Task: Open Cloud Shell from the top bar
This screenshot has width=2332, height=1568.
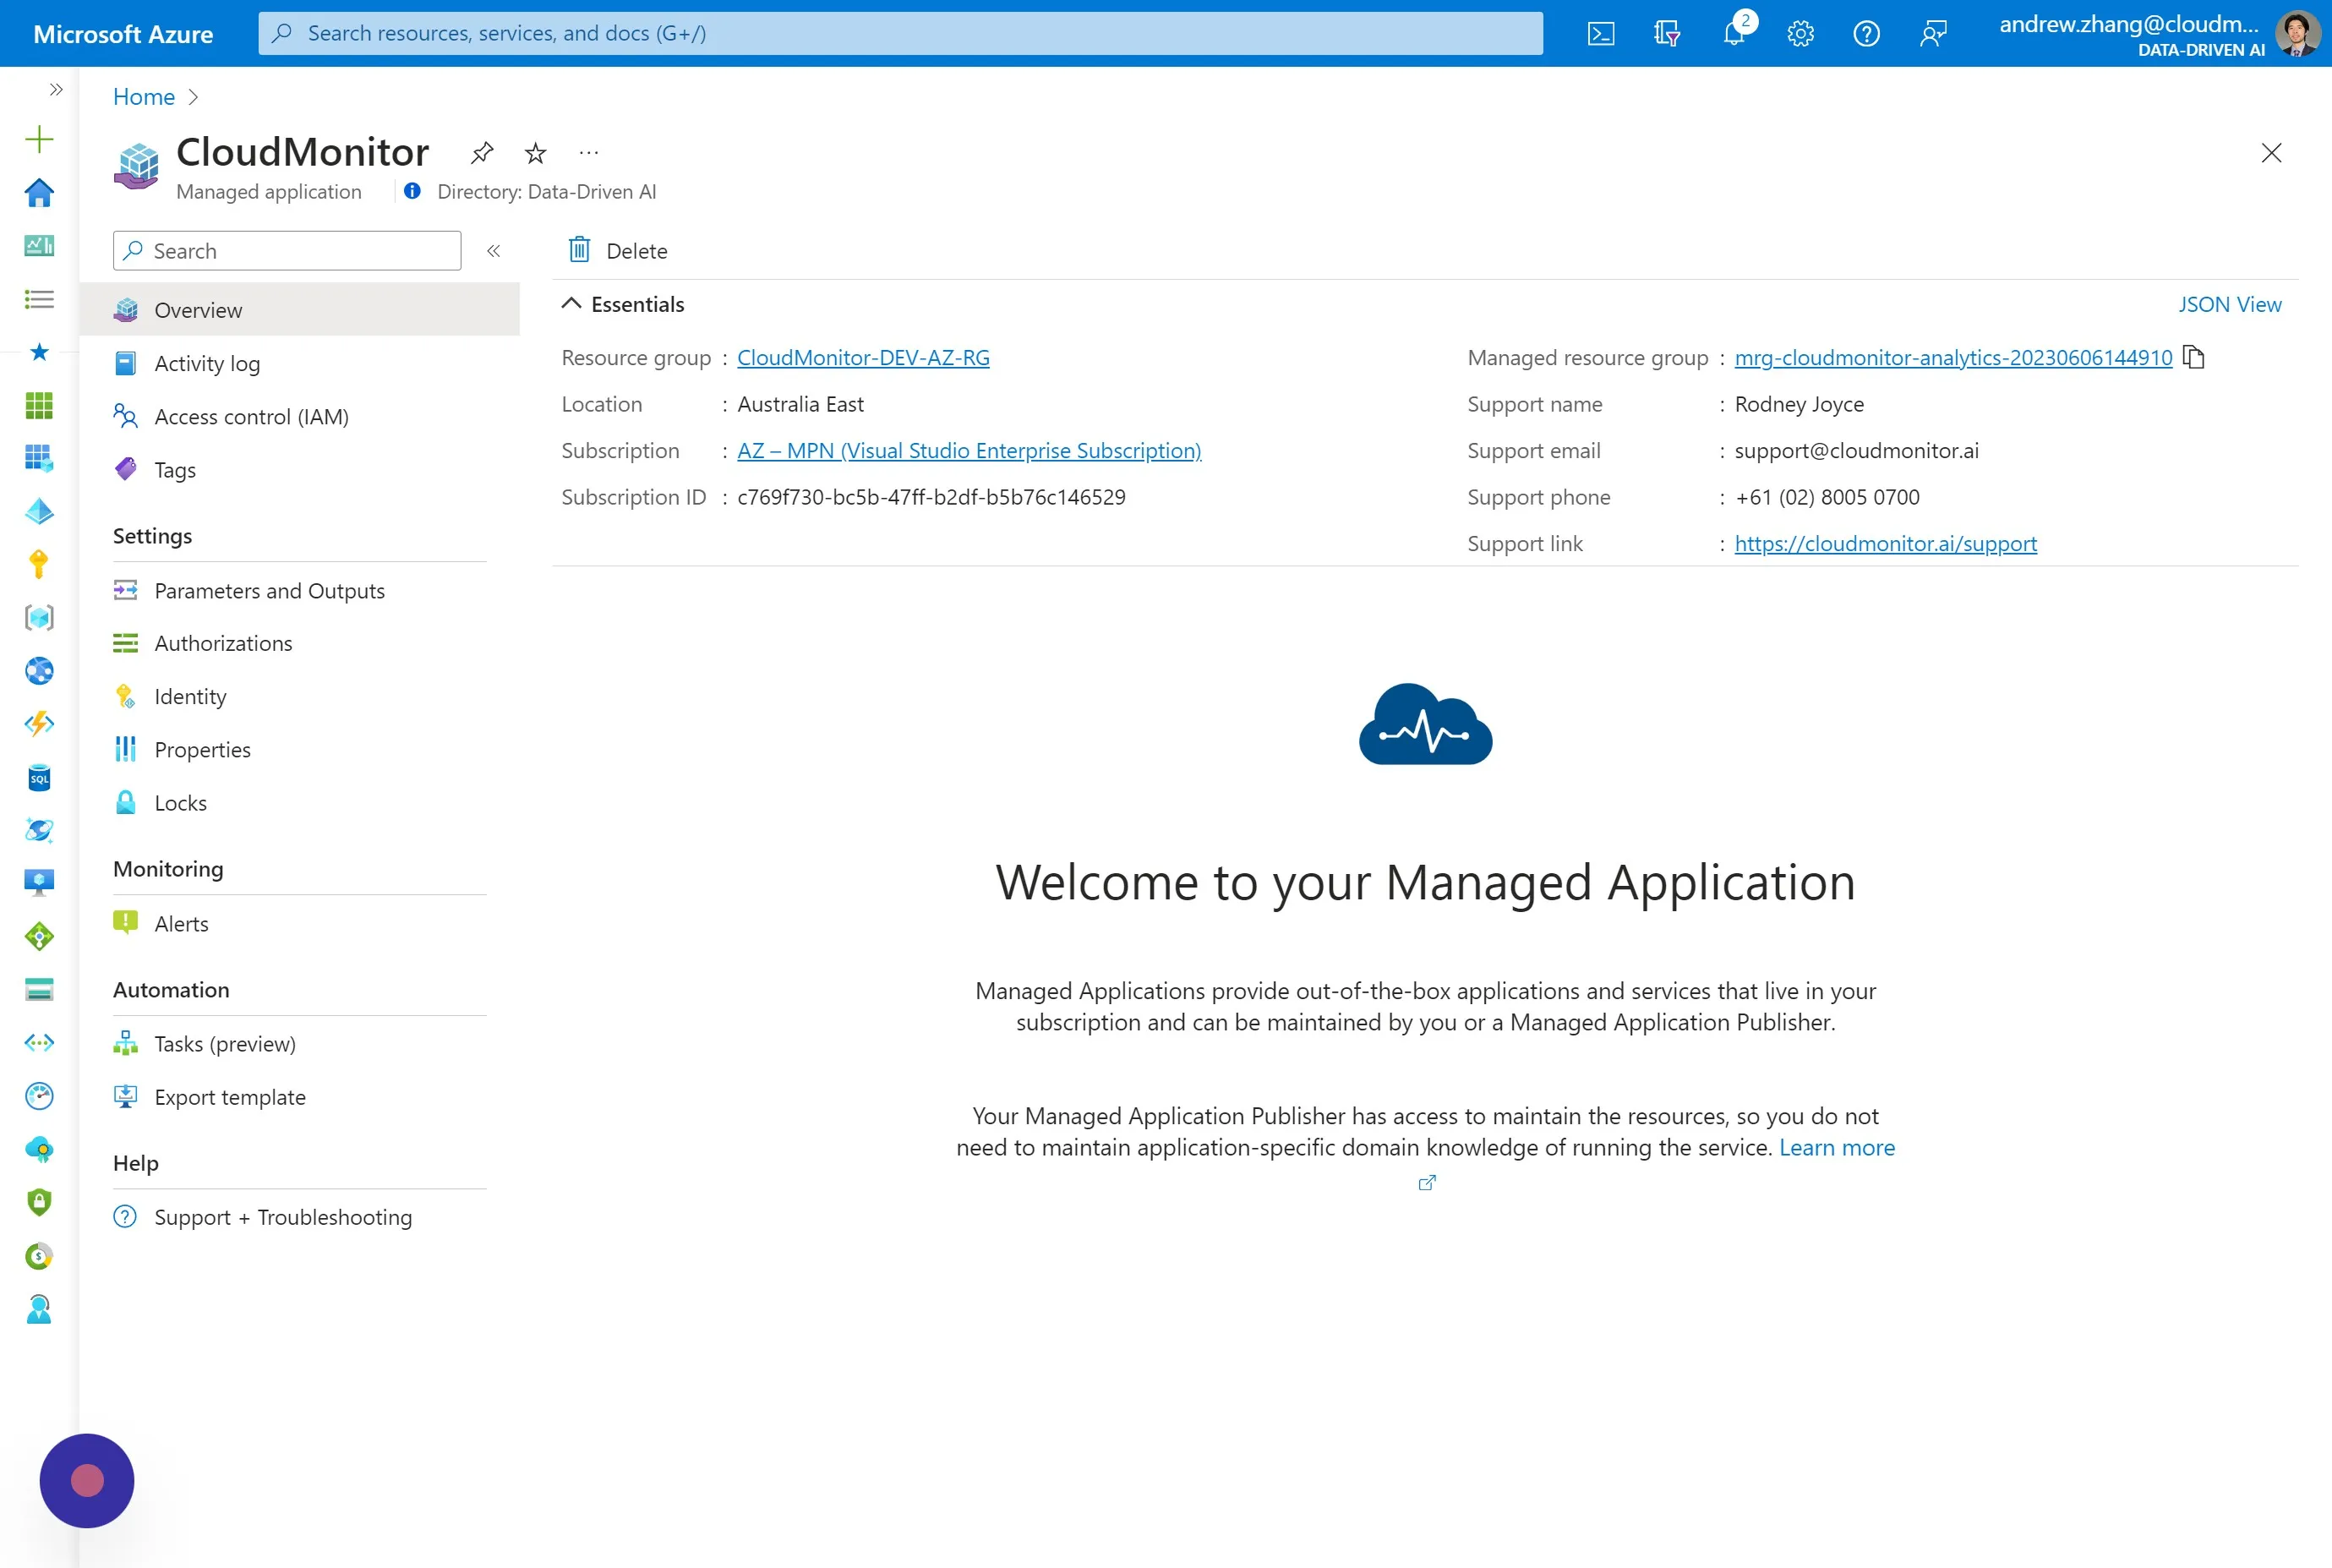Action: (x=1600, y=34)
